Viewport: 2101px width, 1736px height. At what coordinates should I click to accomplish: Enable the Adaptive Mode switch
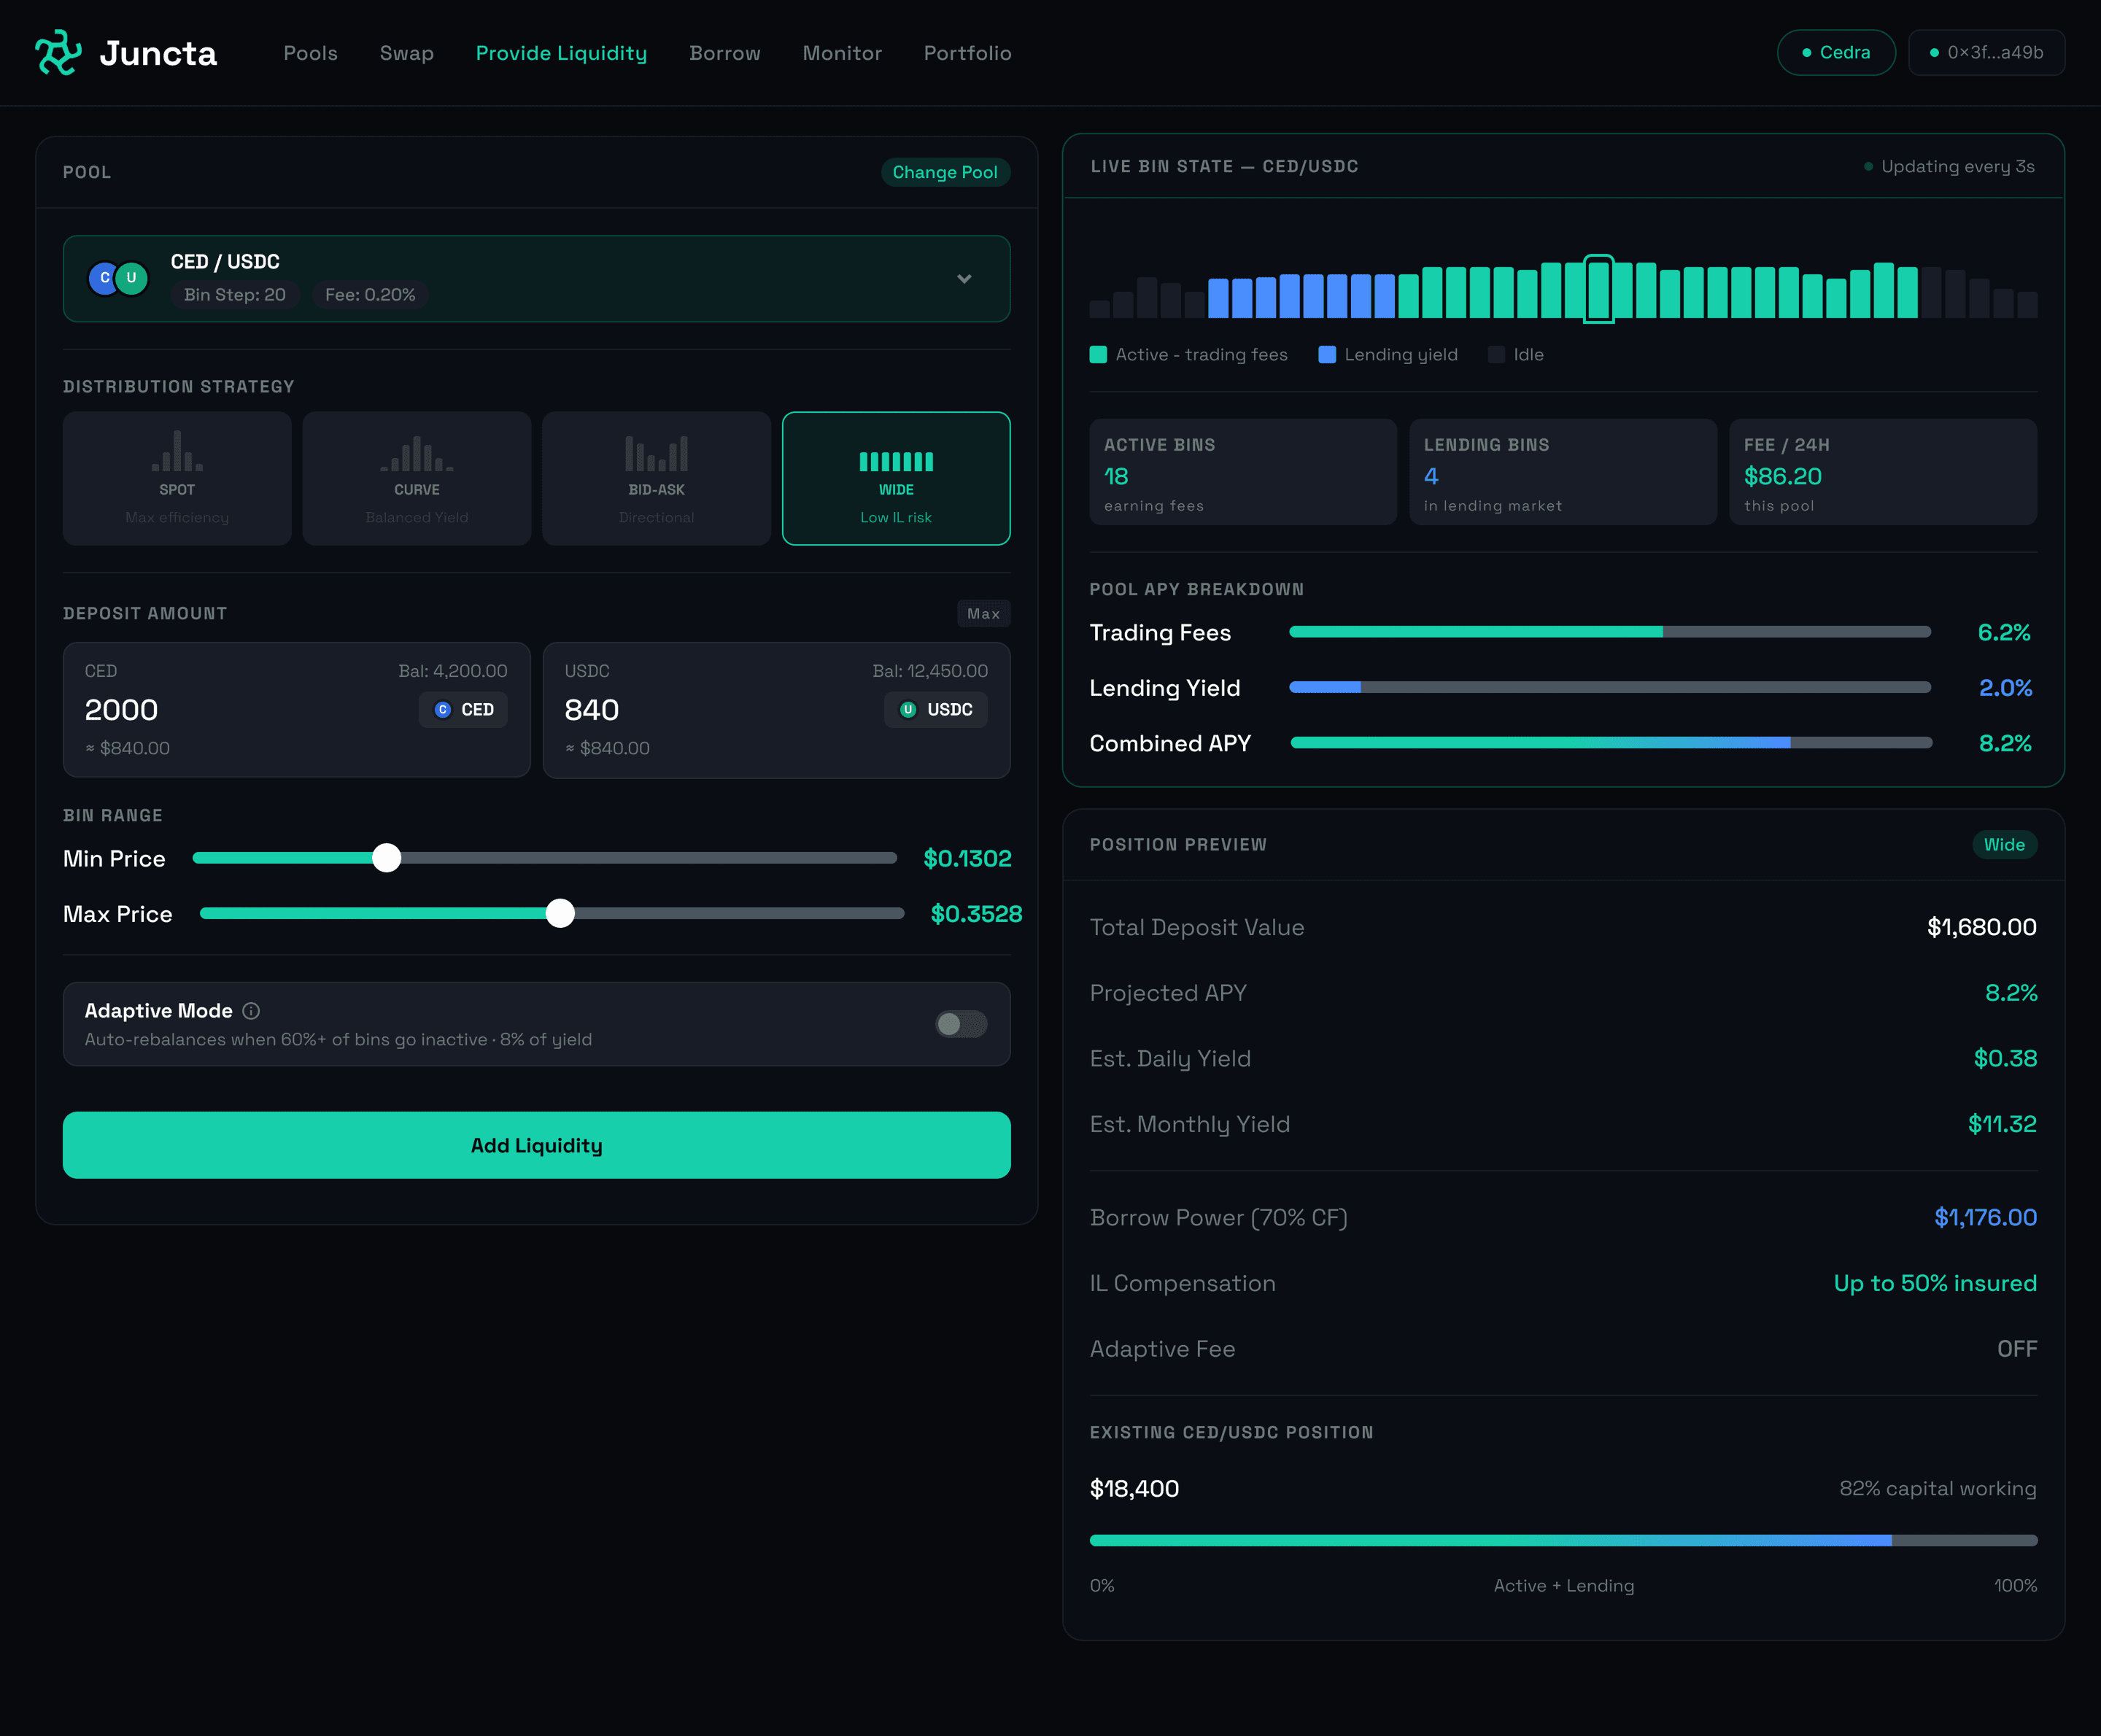tap(961, 1024)
